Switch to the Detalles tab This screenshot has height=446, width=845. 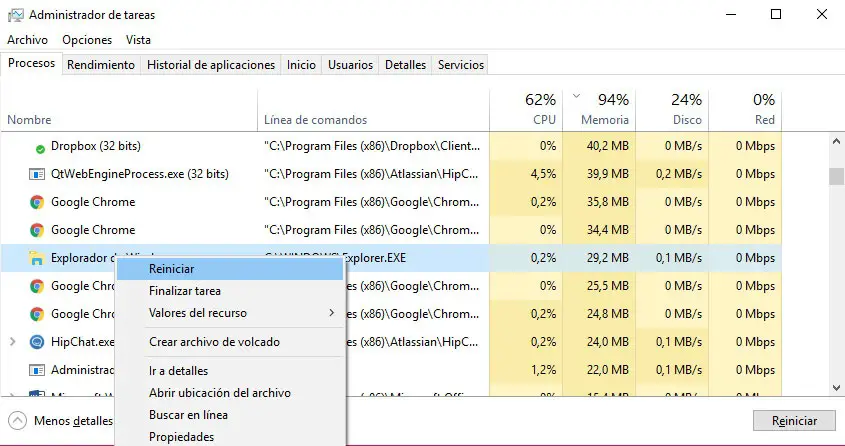click(405, 65)
